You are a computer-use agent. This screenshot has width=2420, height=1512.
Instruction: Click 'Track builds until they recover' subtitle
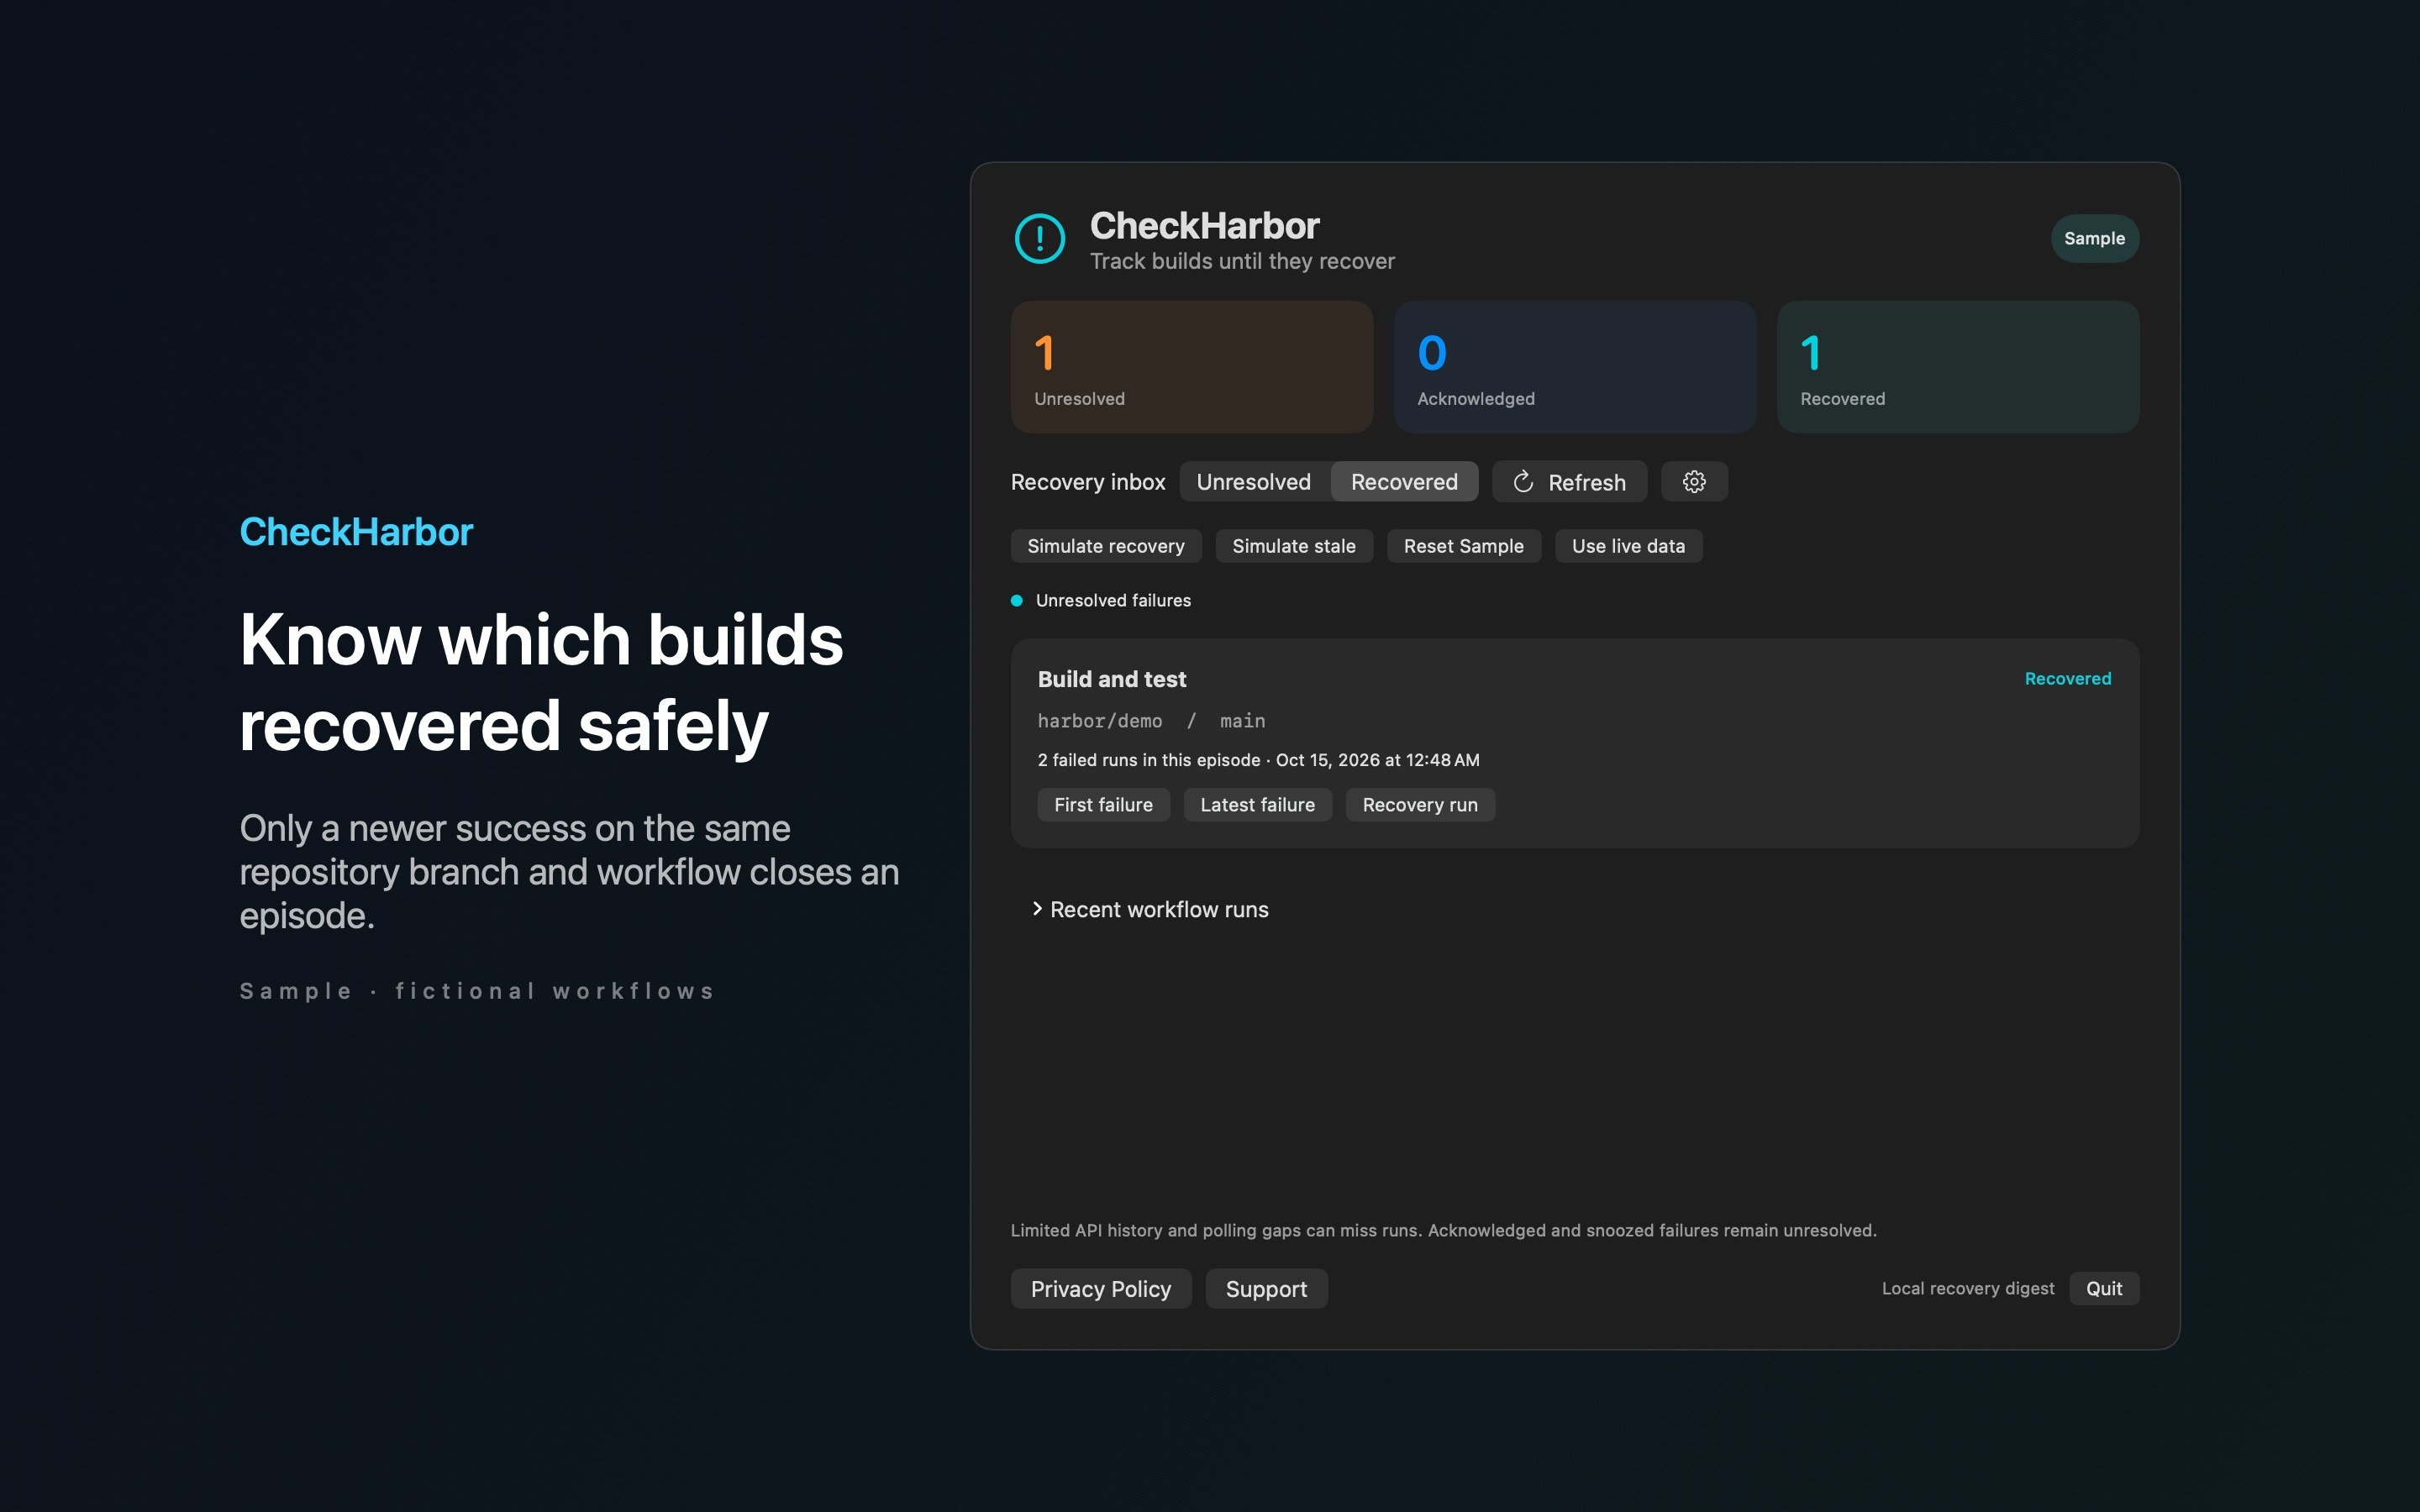1242,261
